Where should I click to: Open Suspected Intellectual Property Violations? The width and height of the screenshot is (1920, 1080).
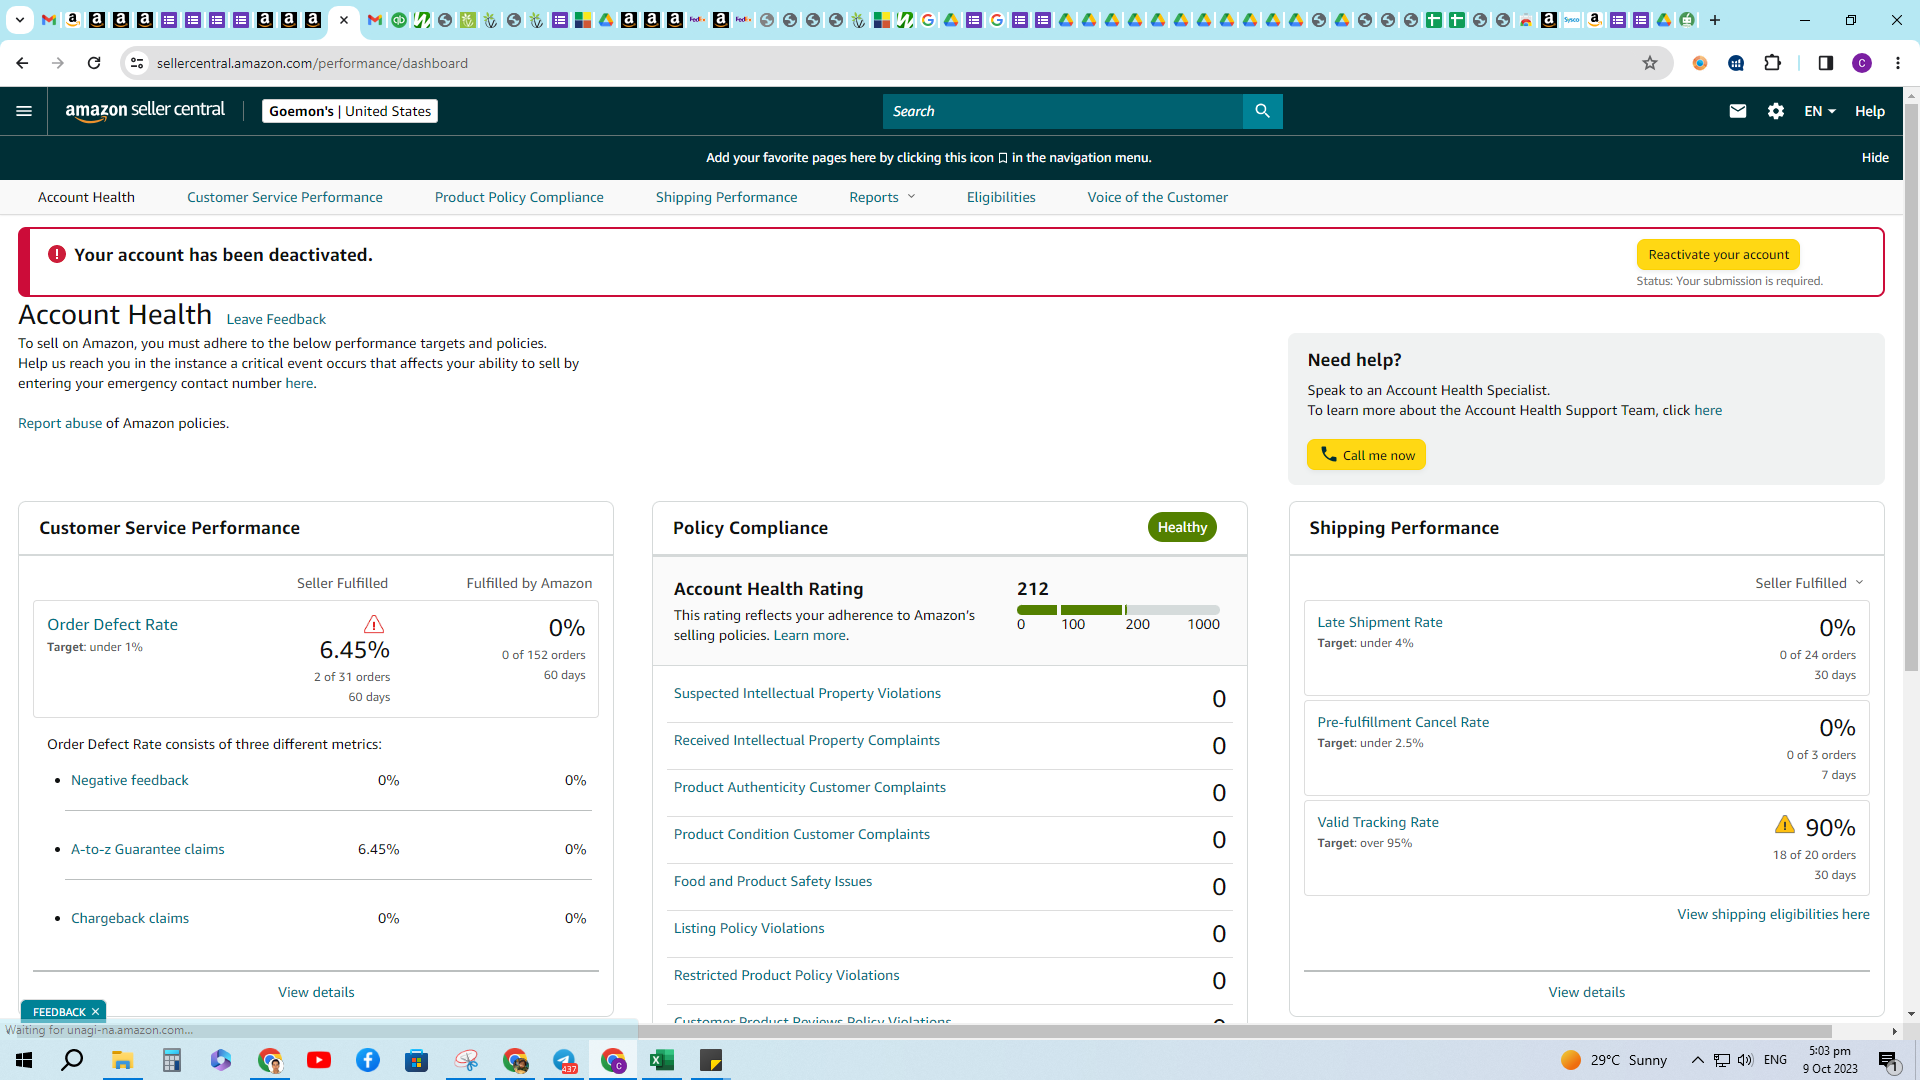click(x=807, y=693)
